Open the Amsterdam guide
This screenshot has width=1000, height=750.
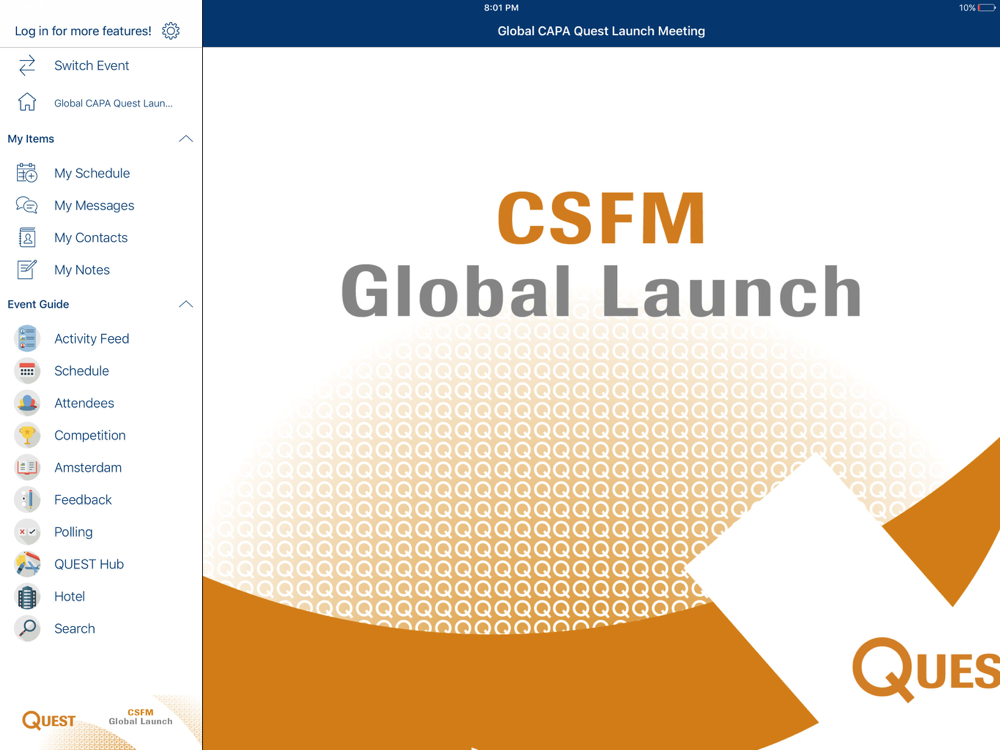pos(87,467)
